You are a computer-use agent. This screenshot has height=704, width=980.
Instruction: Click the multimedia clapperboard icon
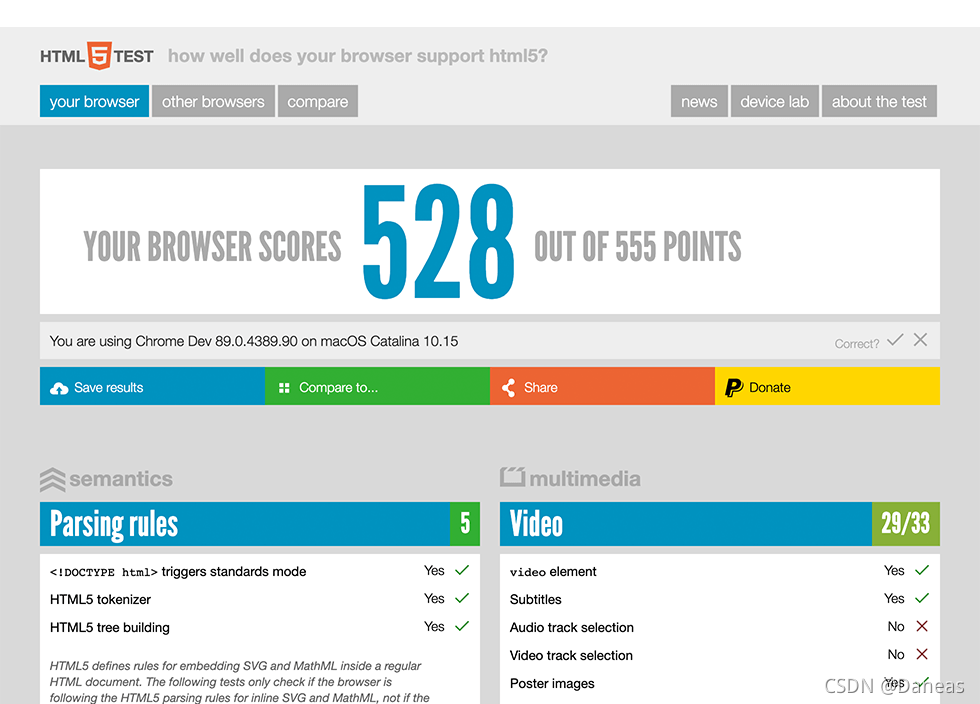[512, 476]
